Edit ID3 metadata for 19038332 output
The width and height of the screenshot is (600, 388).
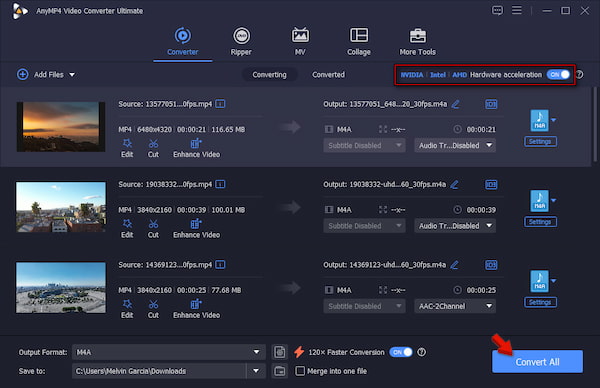491,184
